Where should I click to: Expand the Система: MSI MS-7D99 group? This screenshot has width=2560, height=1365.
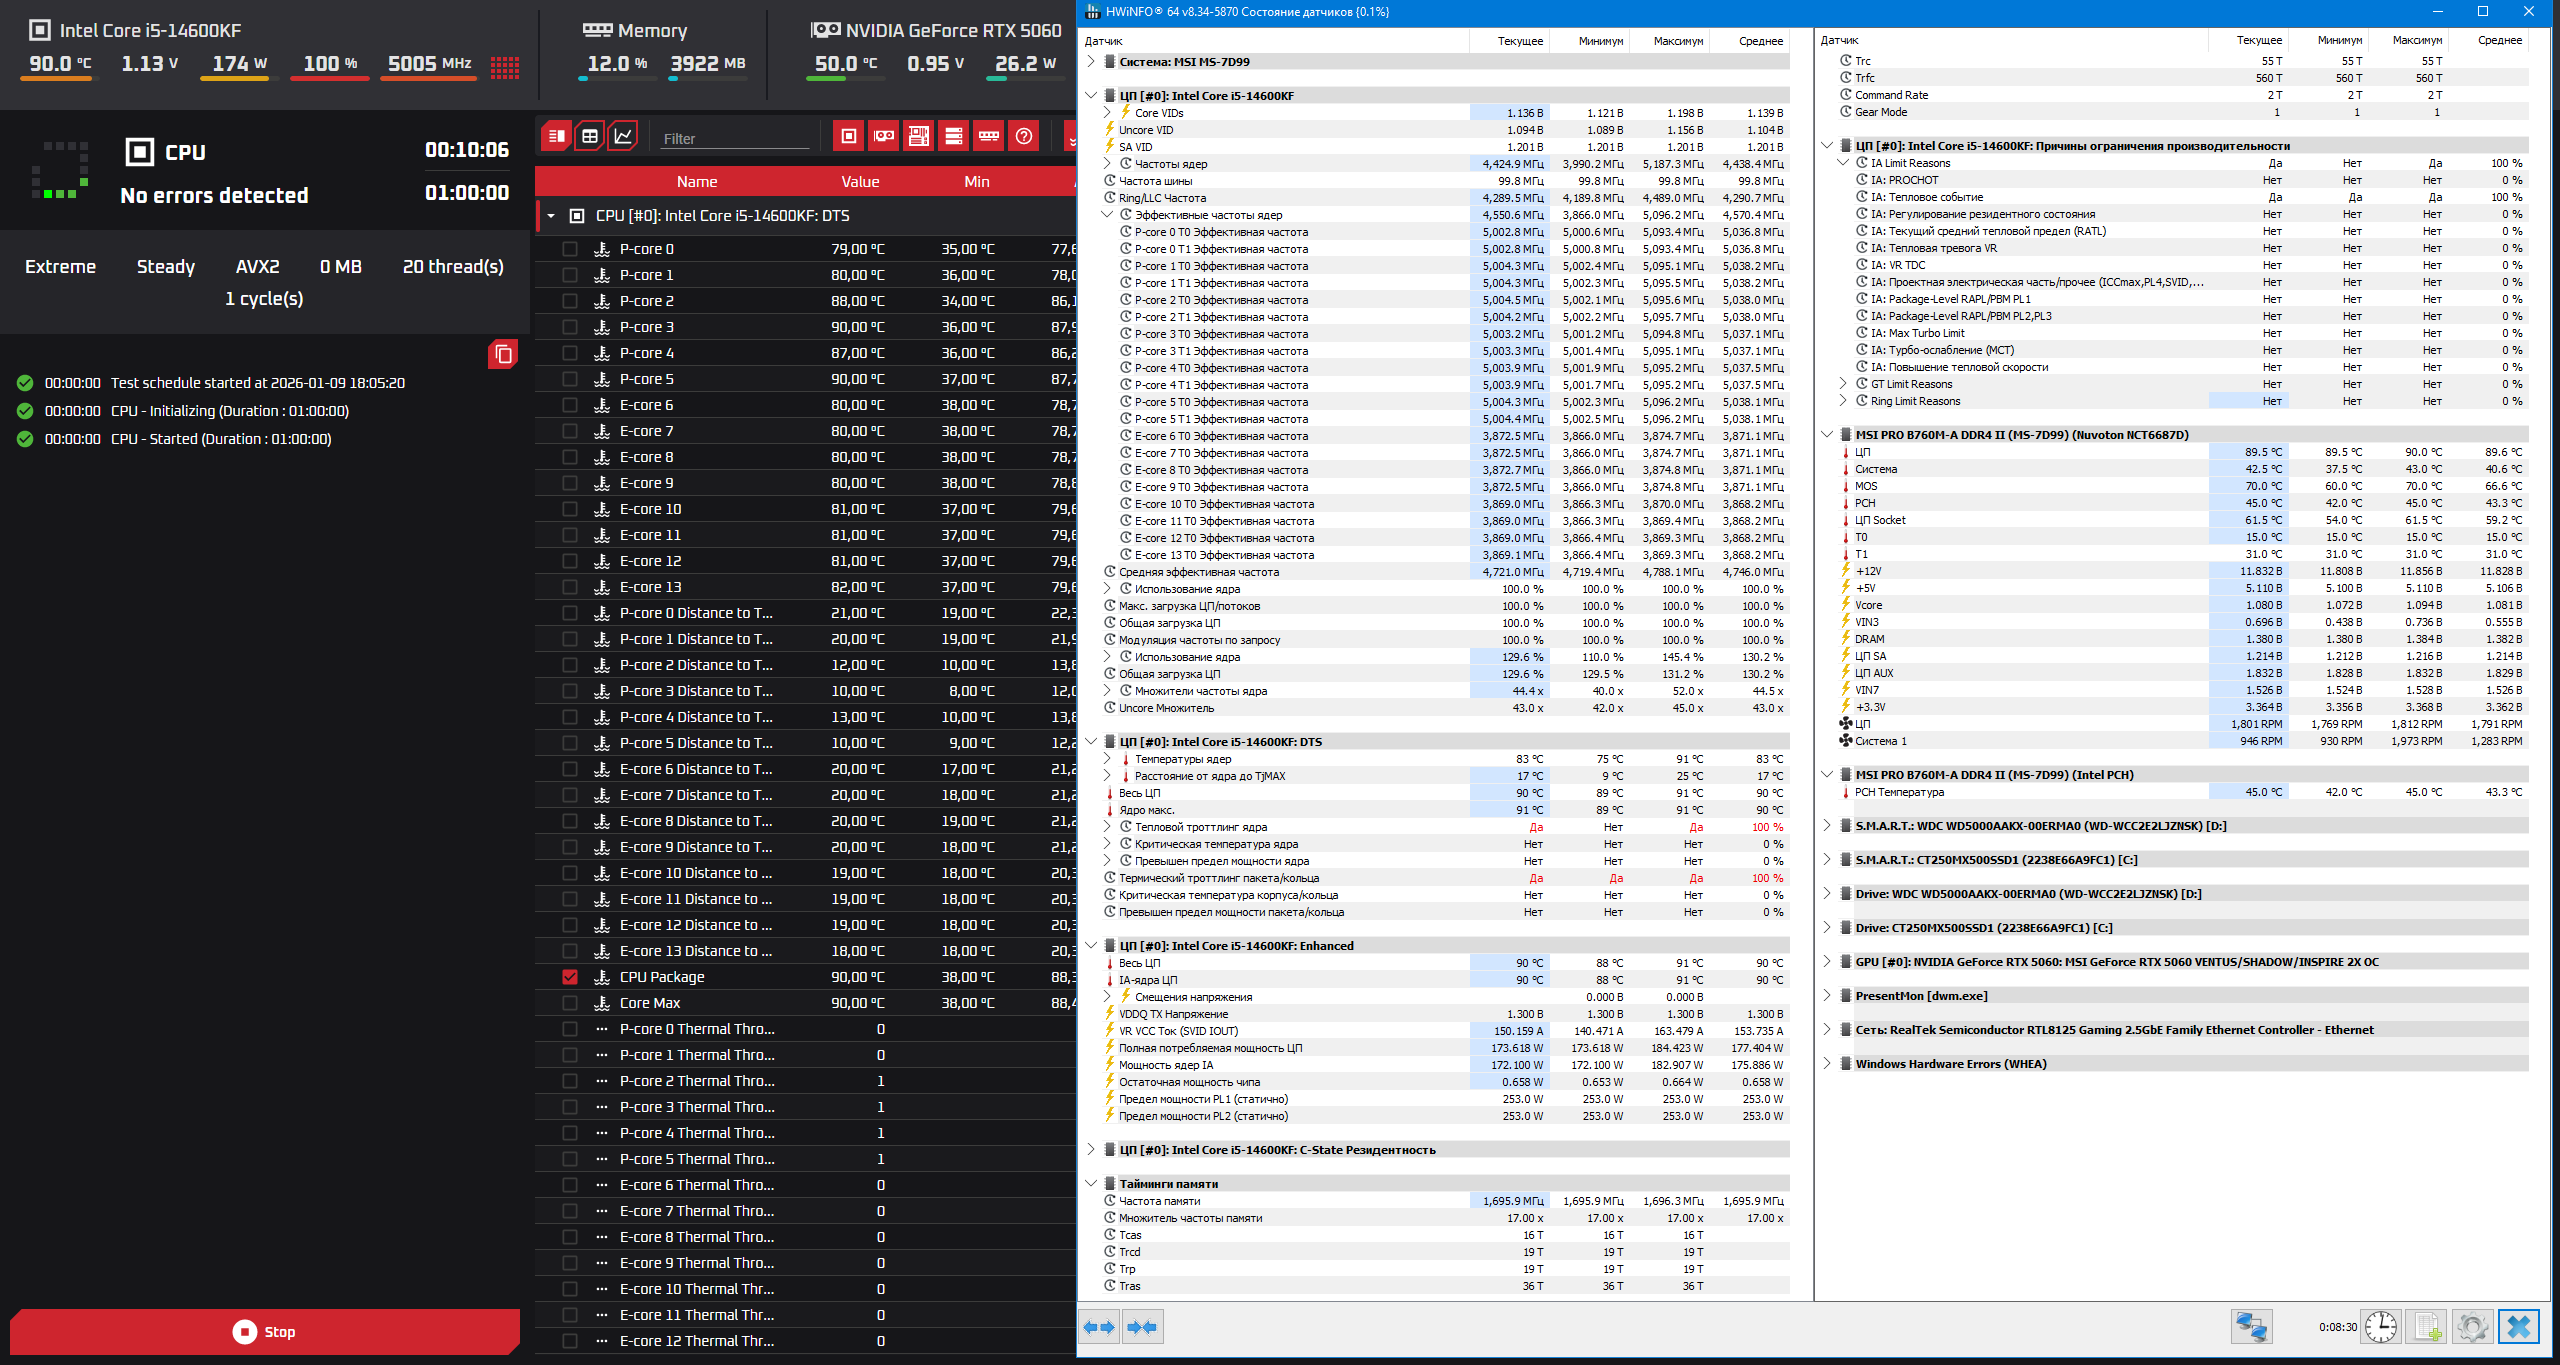(1091, 62)
